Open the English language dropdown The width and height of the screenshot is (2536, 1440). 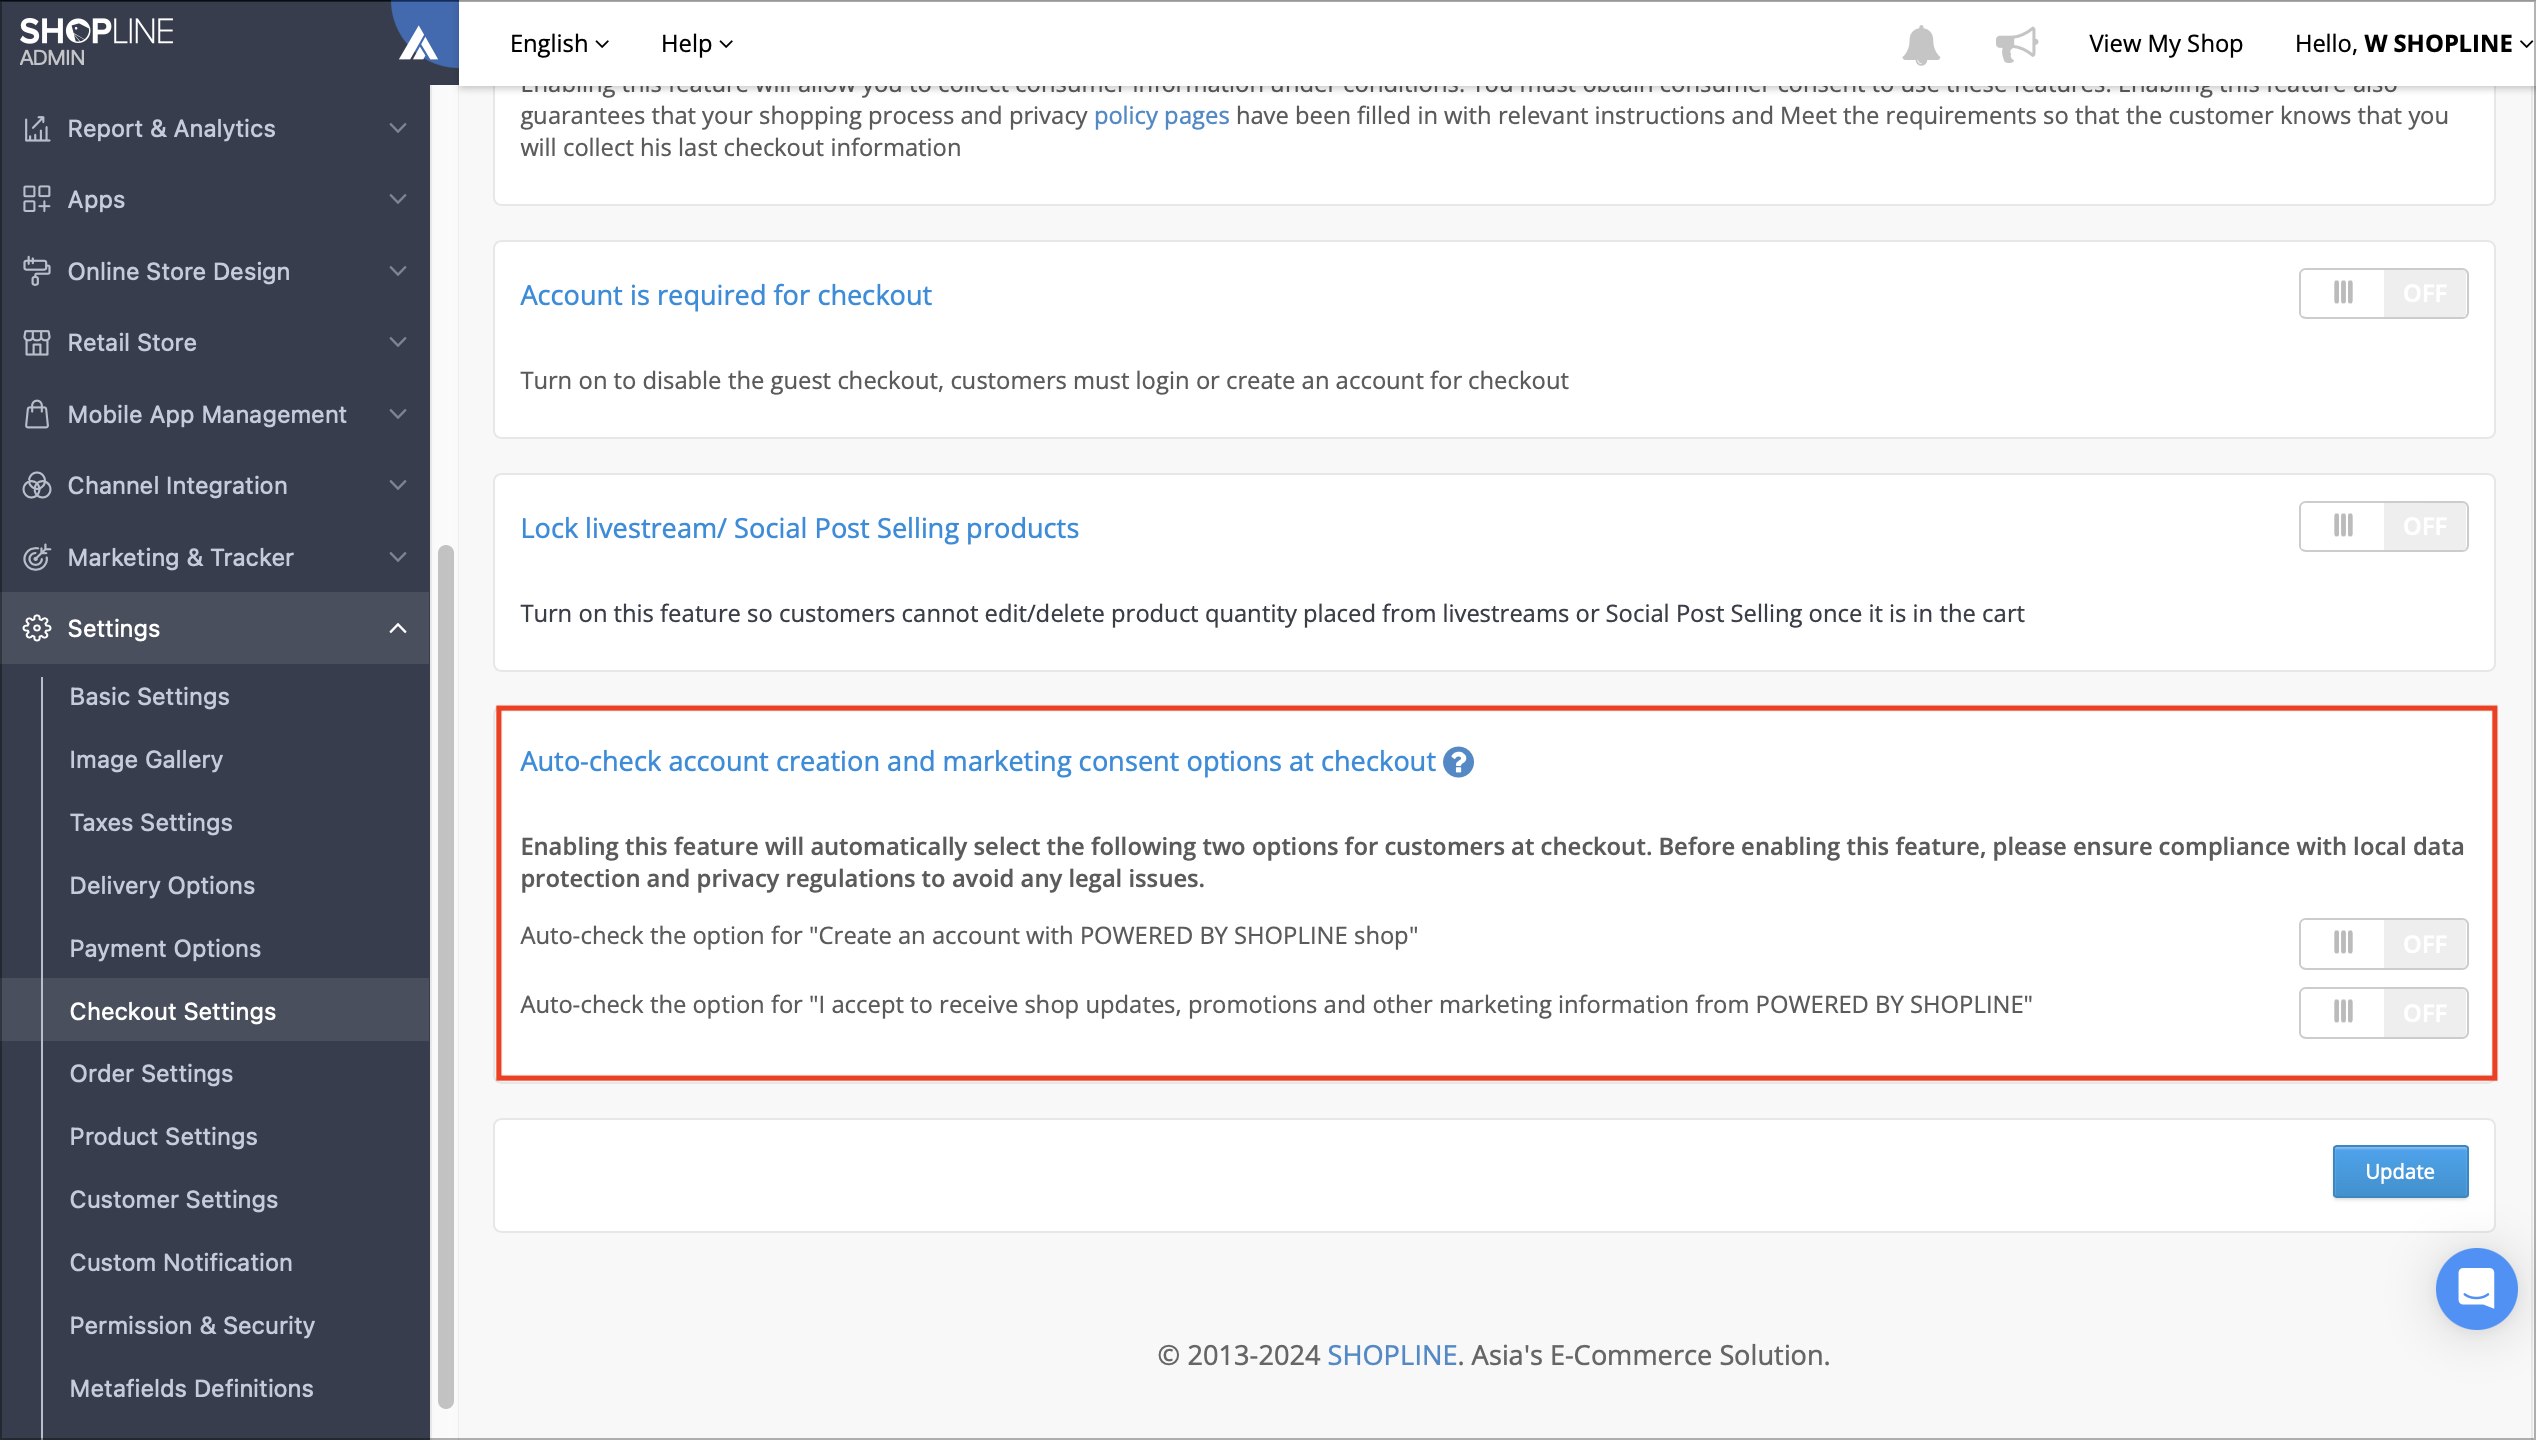tap(559, 43)
